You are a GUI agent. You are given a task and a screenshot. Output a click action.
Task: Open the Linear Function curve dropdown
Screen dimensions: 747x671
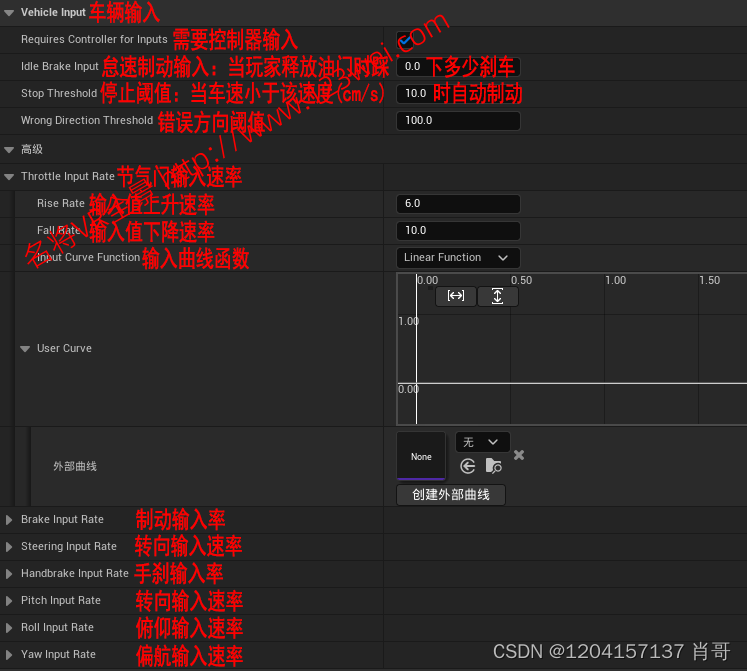(x=458, y=258)
